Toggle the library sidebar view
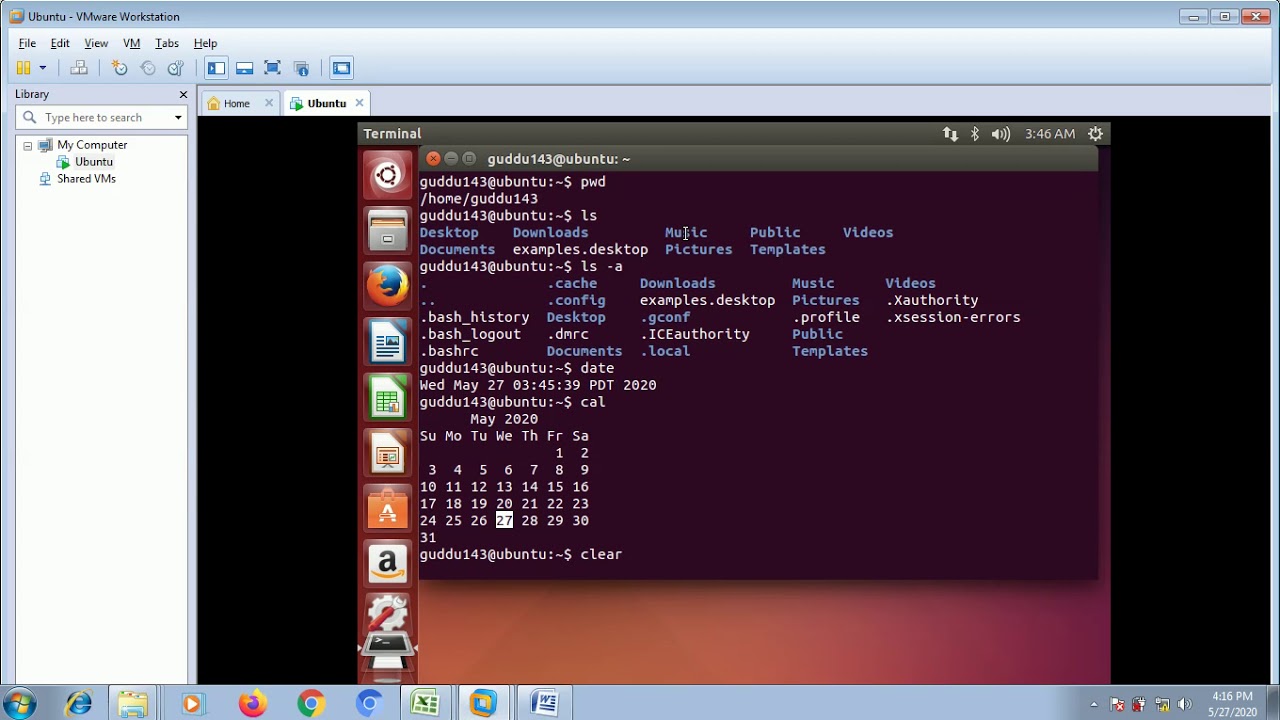This screenshot has height=720, width=1280. 216,68
